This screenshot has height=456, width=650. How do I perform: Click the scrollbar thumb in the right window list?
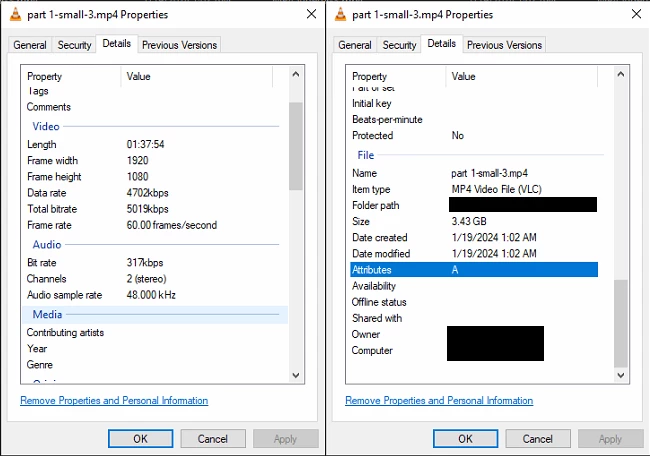621,324
